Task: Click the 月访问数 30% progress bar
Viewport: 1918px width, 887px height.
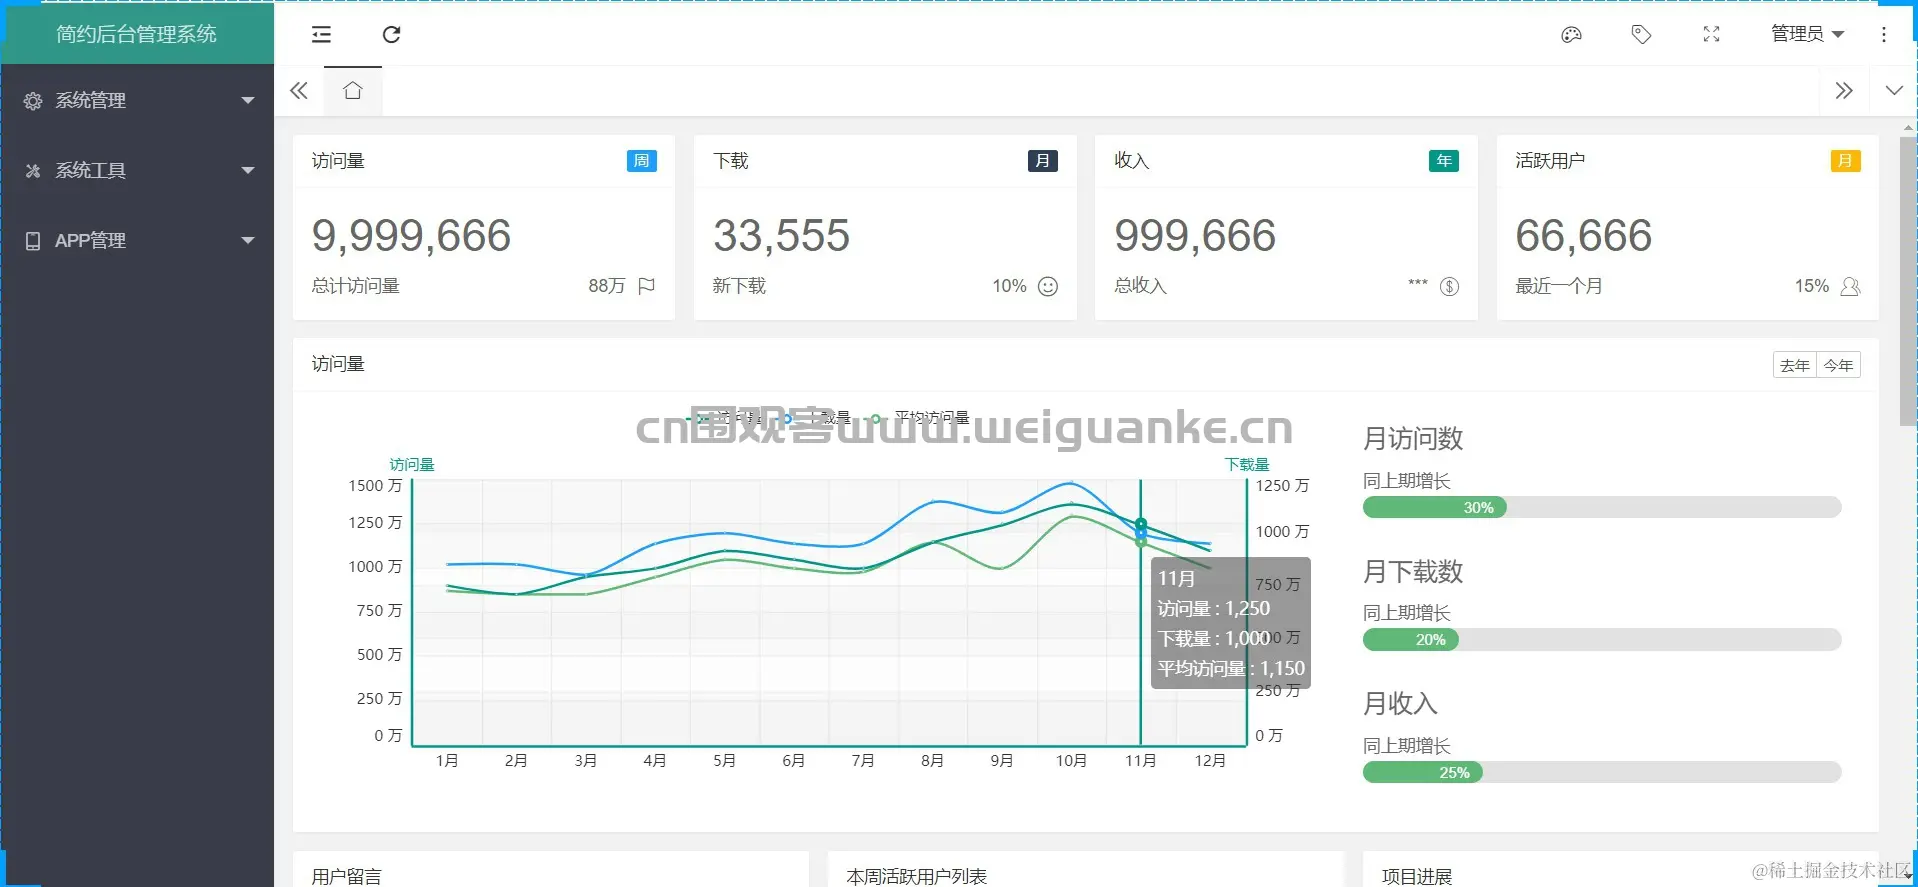Action: point(1601,507)
